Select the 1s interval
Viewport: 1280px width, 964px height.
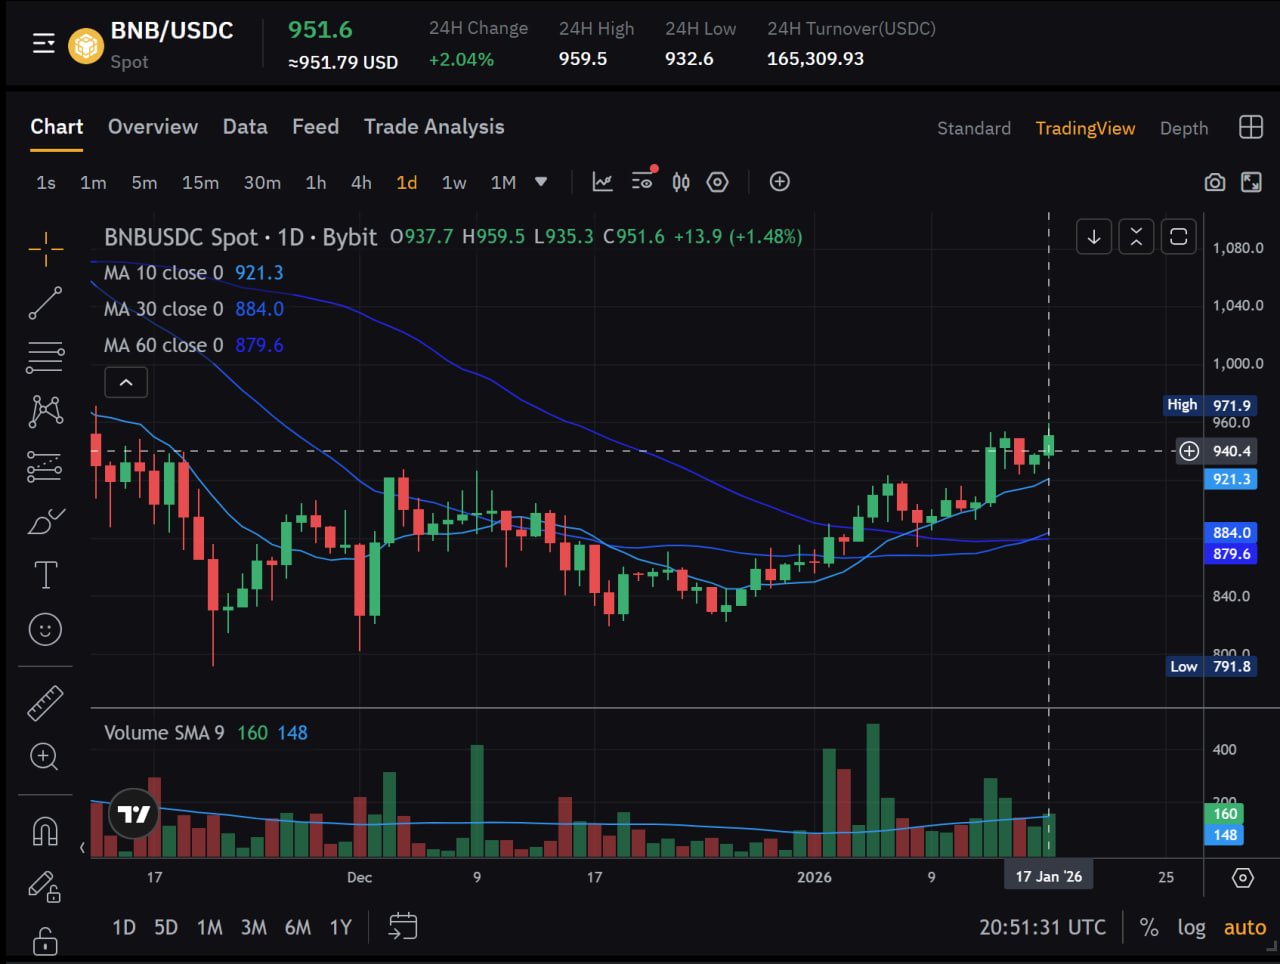point(46,182)
